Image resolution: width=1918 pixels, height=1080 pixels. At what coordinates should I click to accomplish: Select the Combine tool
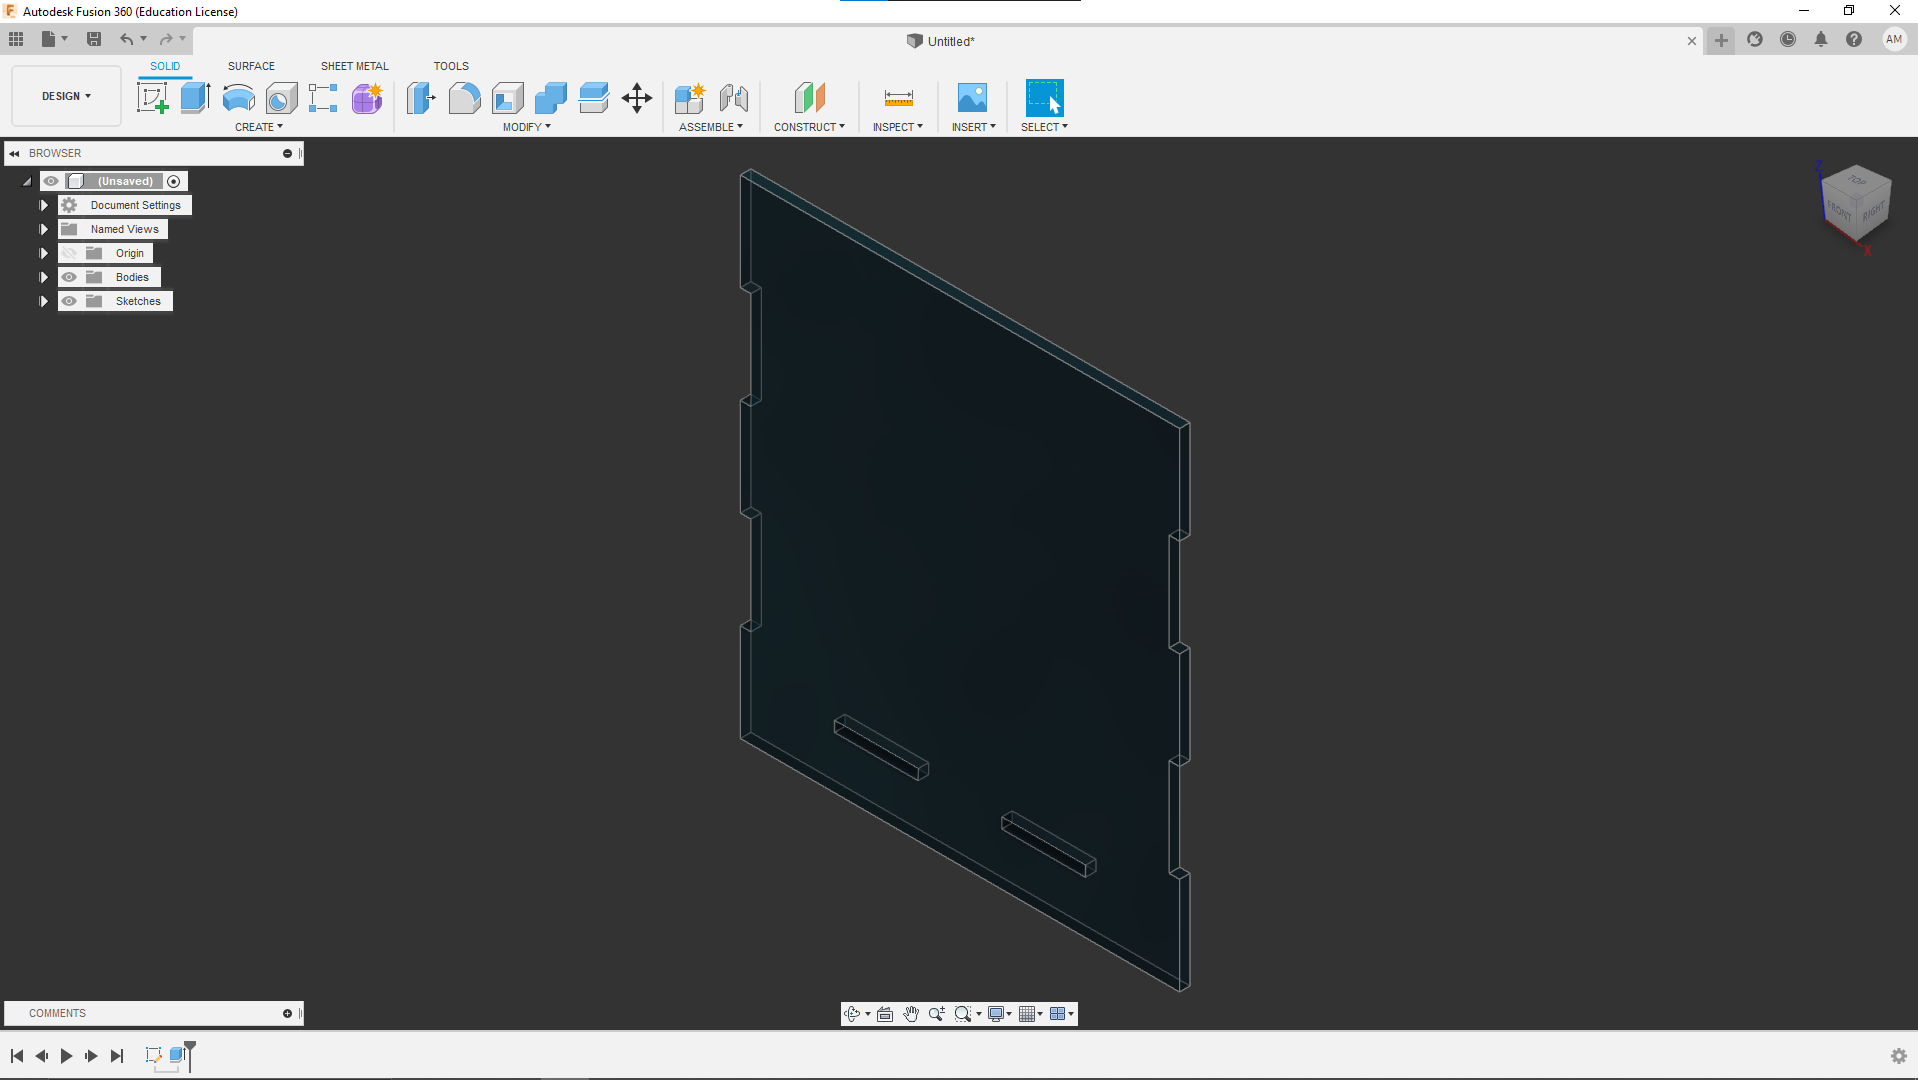point(550,98)
